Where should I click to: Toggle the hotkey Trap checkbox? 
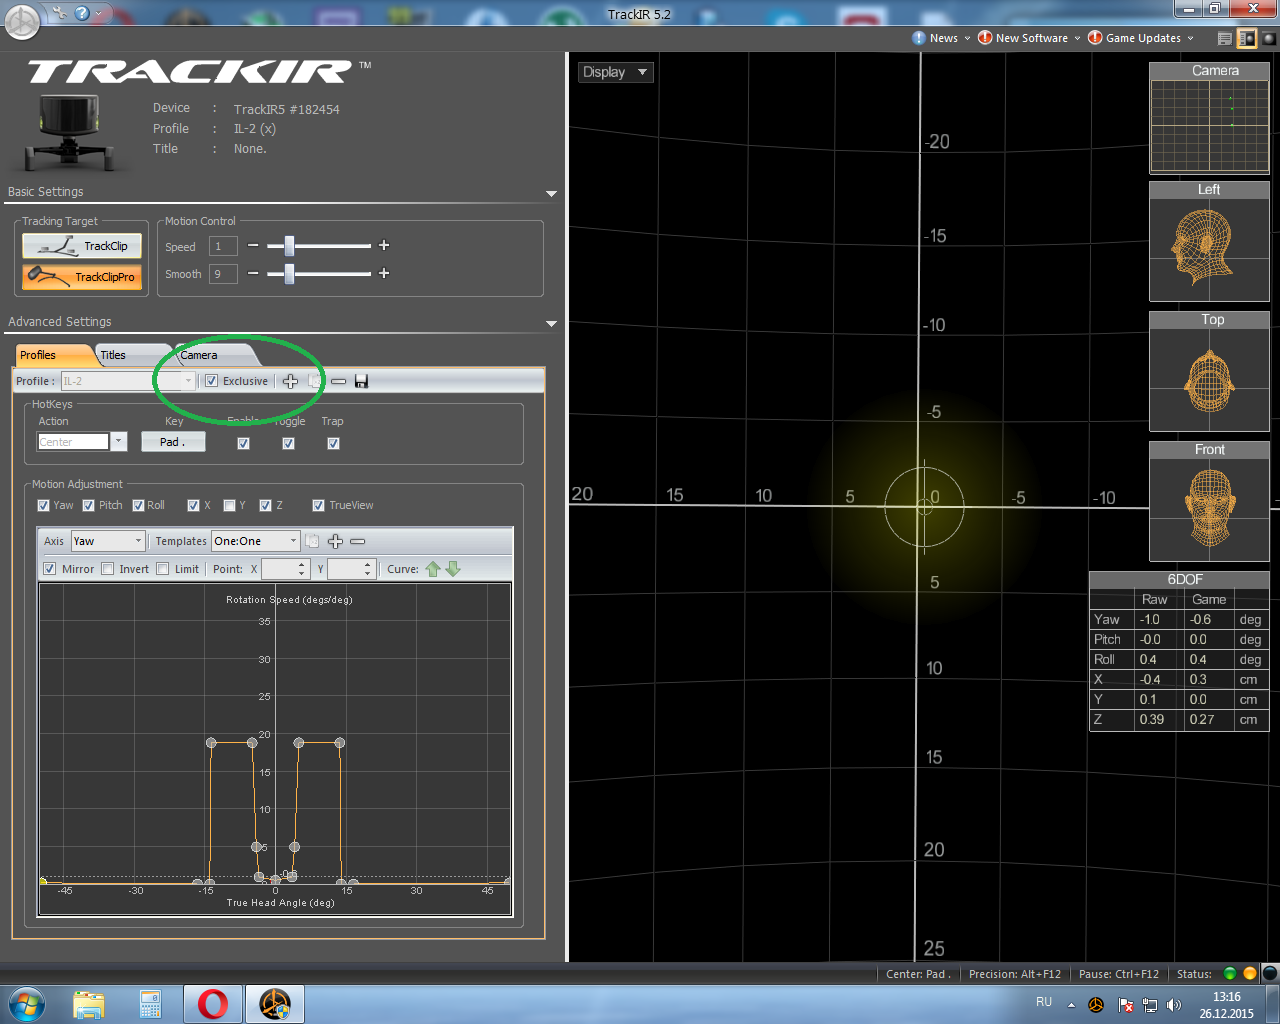pos(333,443)
